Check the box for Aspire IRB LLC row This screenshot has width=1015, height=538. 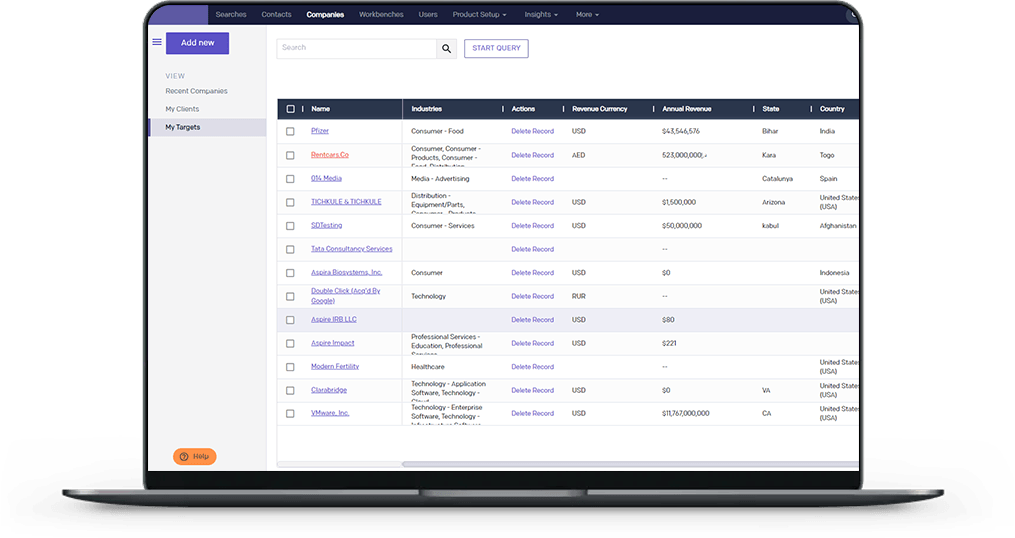pyautogui.click(x=291, y=320)
